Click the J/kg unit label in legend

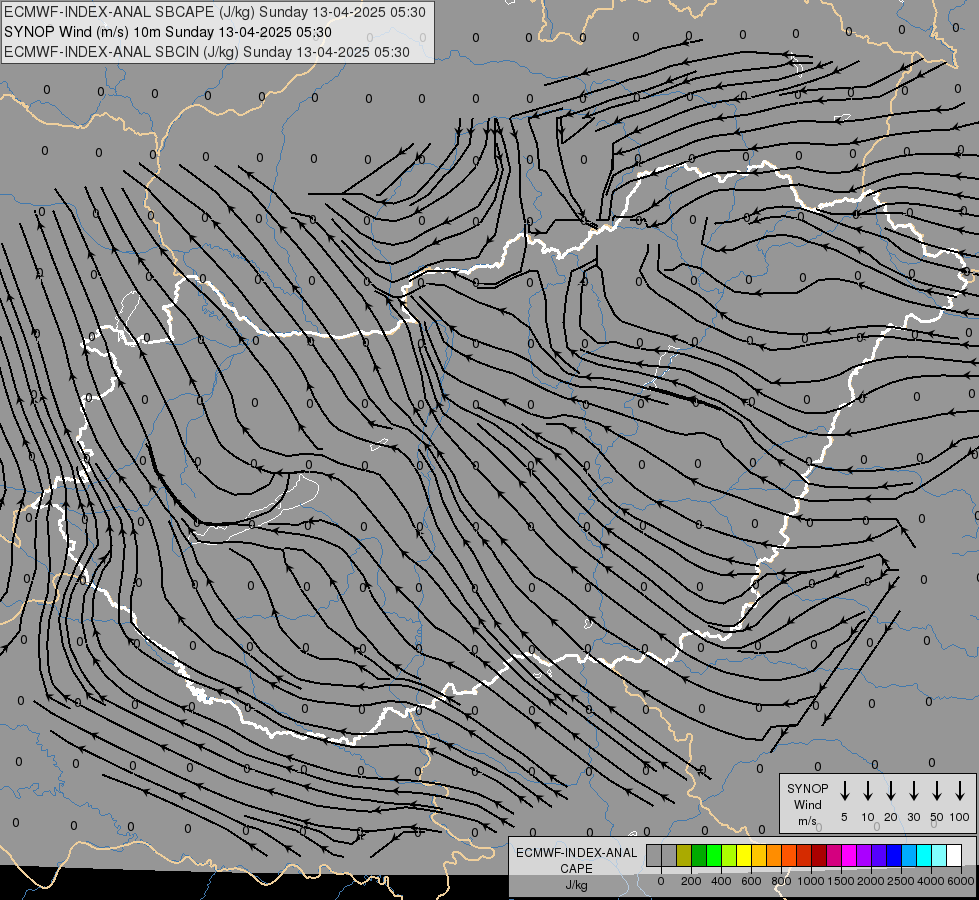point(576,885)
